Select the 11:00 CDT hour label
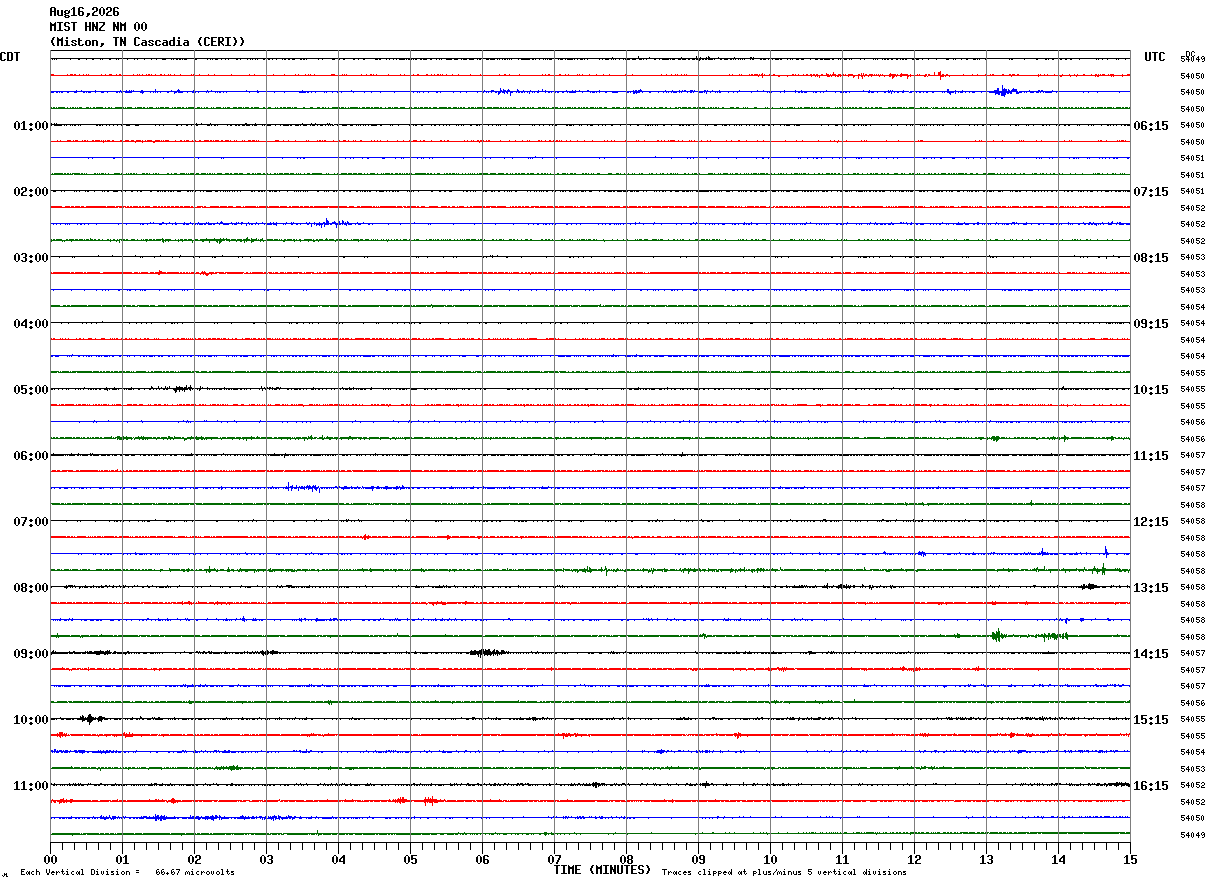 coord(31,786)
